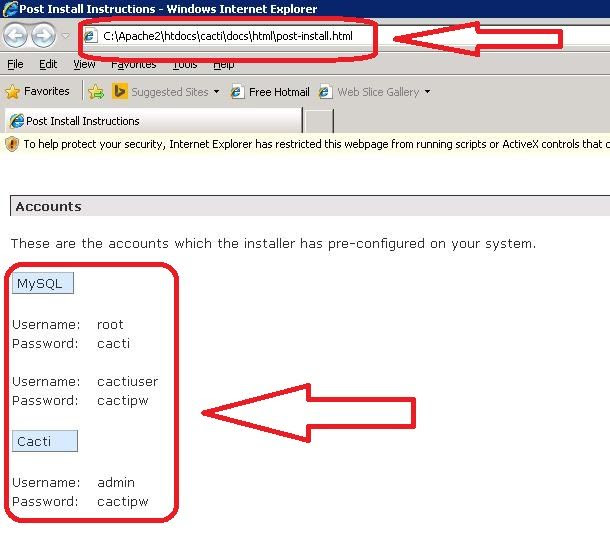The height and width of the screenshot is (556, 610).
Task: Click the security information bar message
Action: 316,144
